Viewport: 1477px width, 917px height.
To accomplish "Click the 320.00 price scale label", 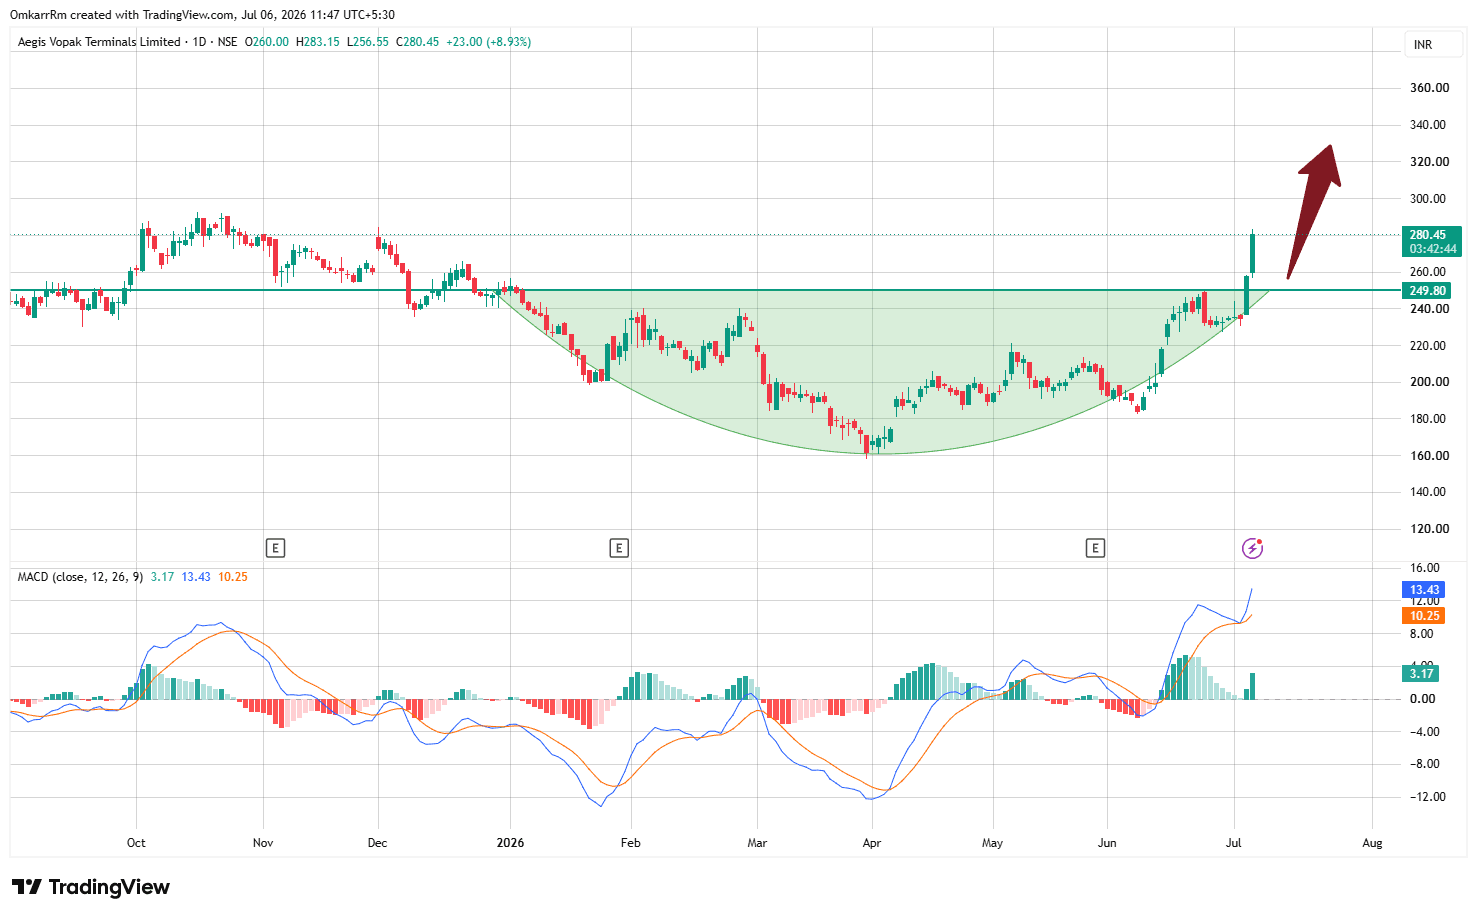I will [x=1429, y=162].
